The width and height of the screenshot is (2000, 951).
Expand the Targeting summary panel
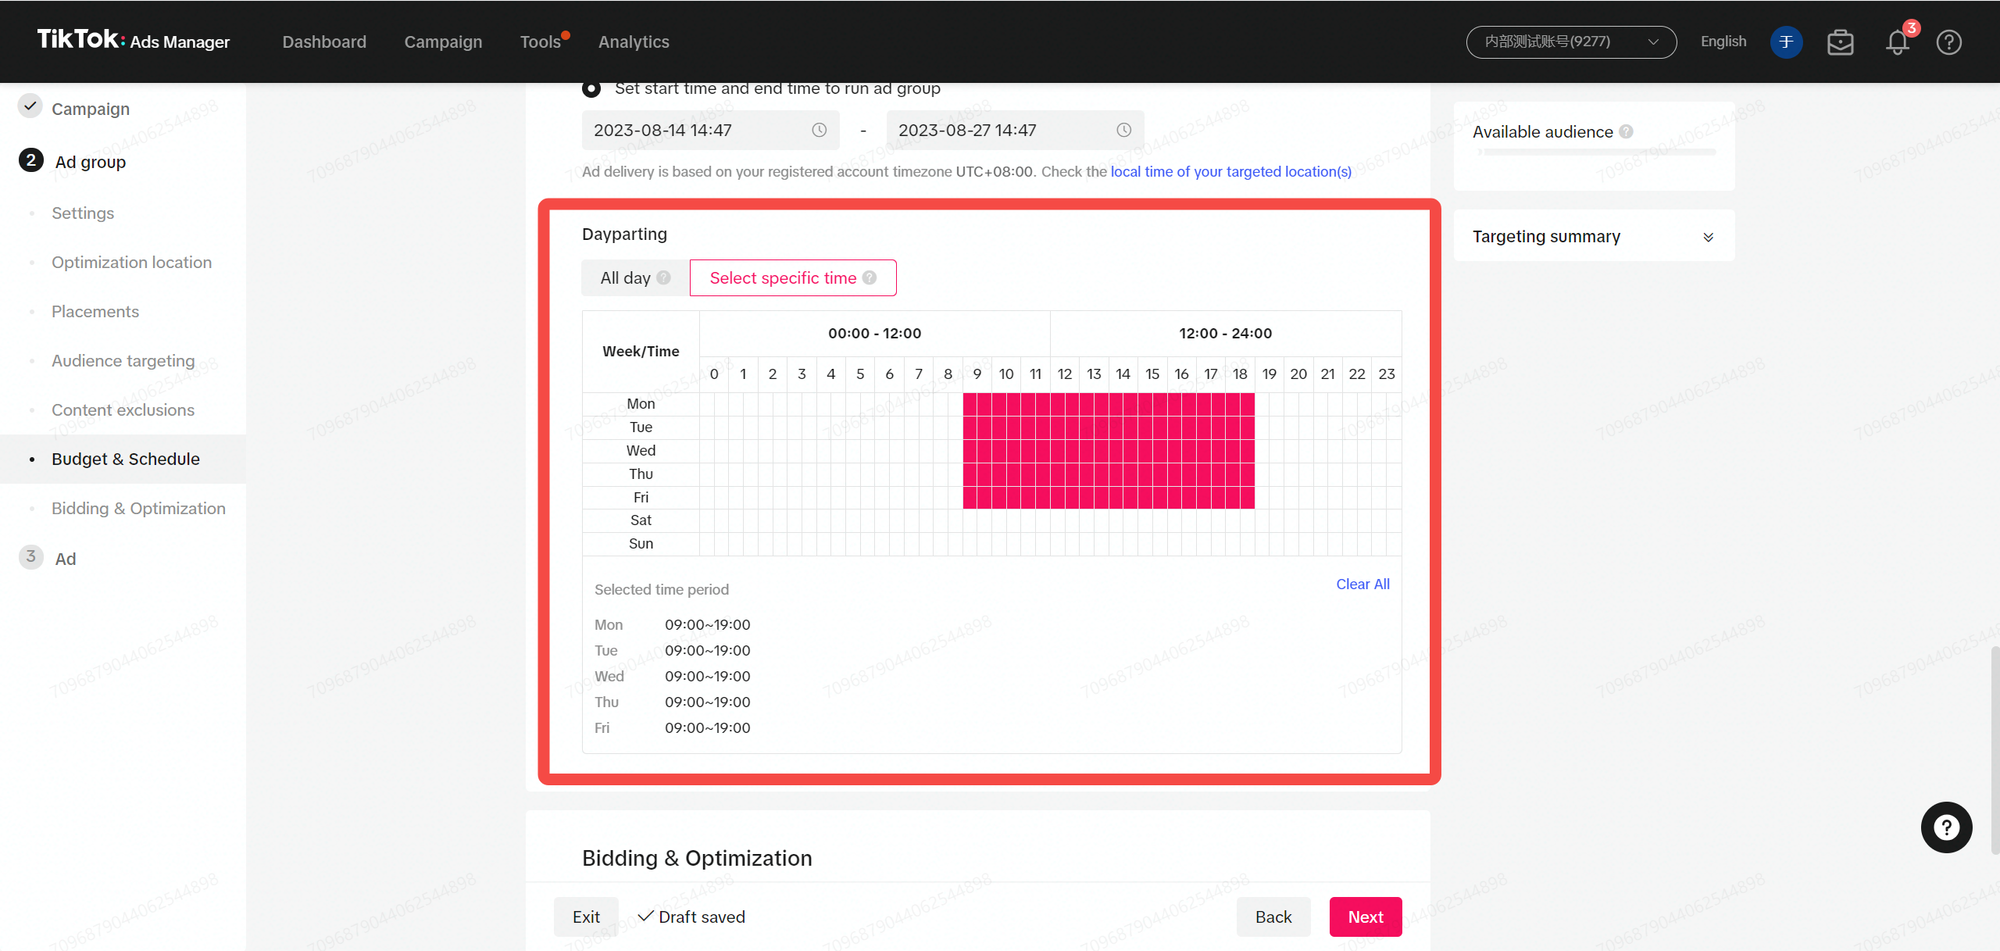click(1707, 237)
